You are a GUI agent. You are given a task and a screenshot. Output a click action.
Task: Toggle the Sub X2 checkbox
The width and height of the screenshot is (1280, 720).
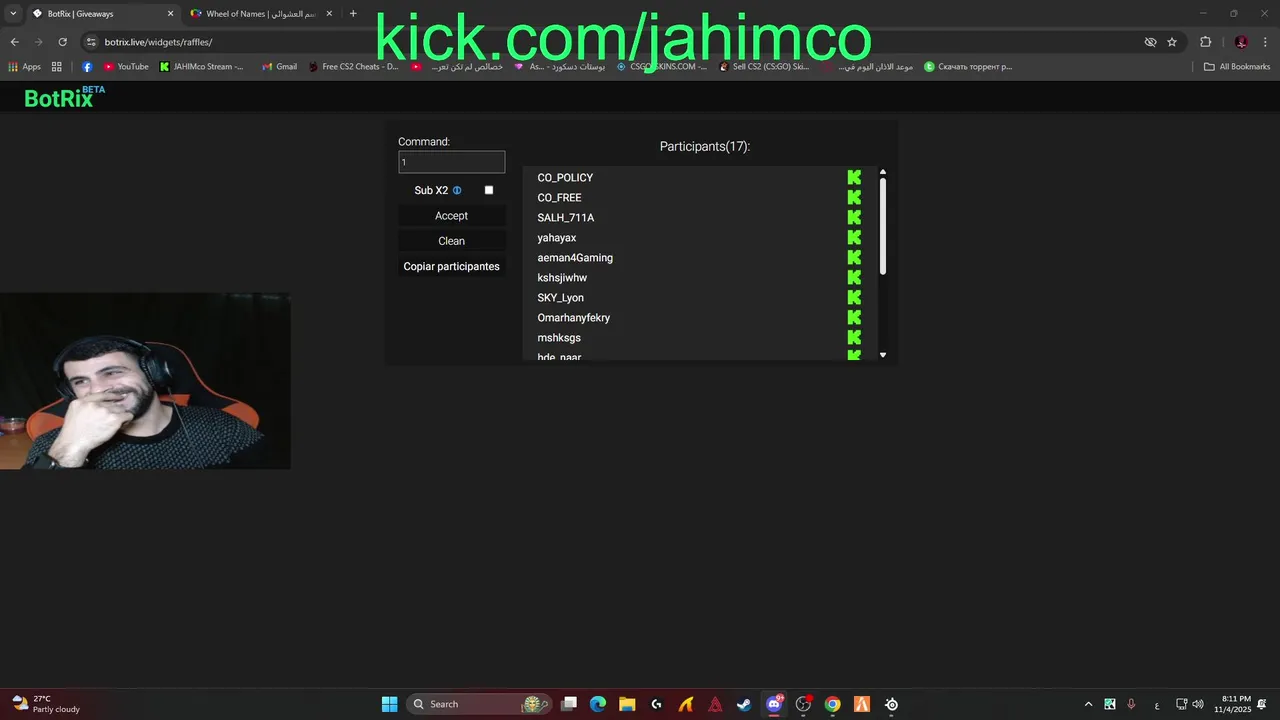click(489, 190)
